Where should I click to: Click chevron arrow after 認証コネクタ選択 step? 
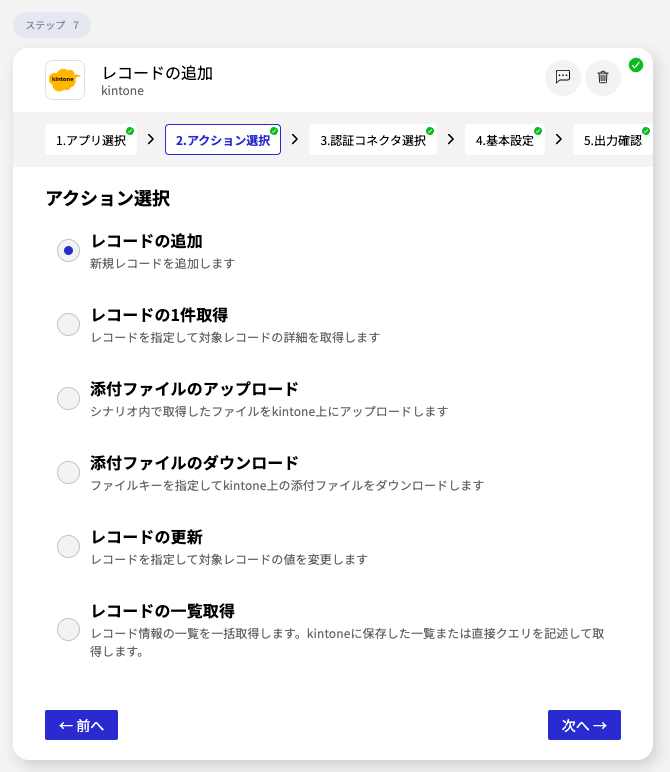pyautogui.click(x=451, y=139)
